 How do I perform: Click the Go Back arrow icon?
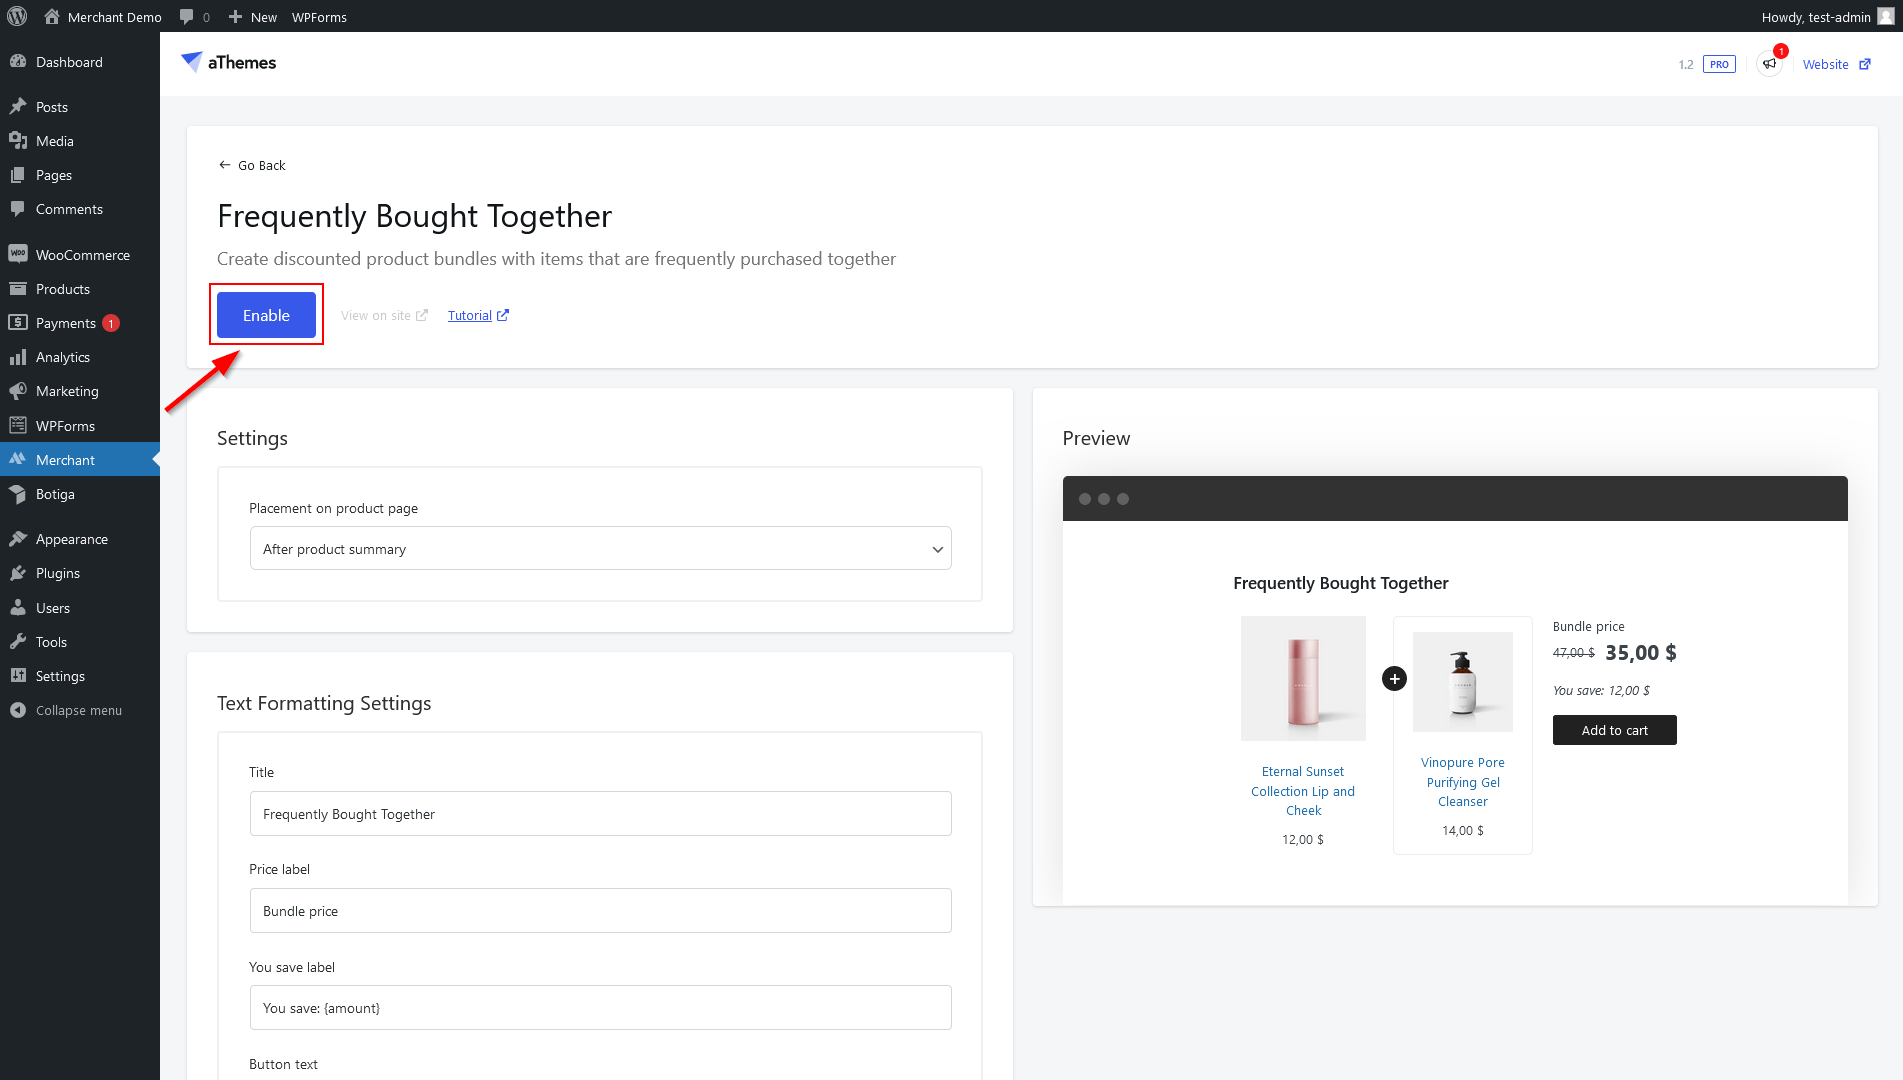[x=224, y=165]
